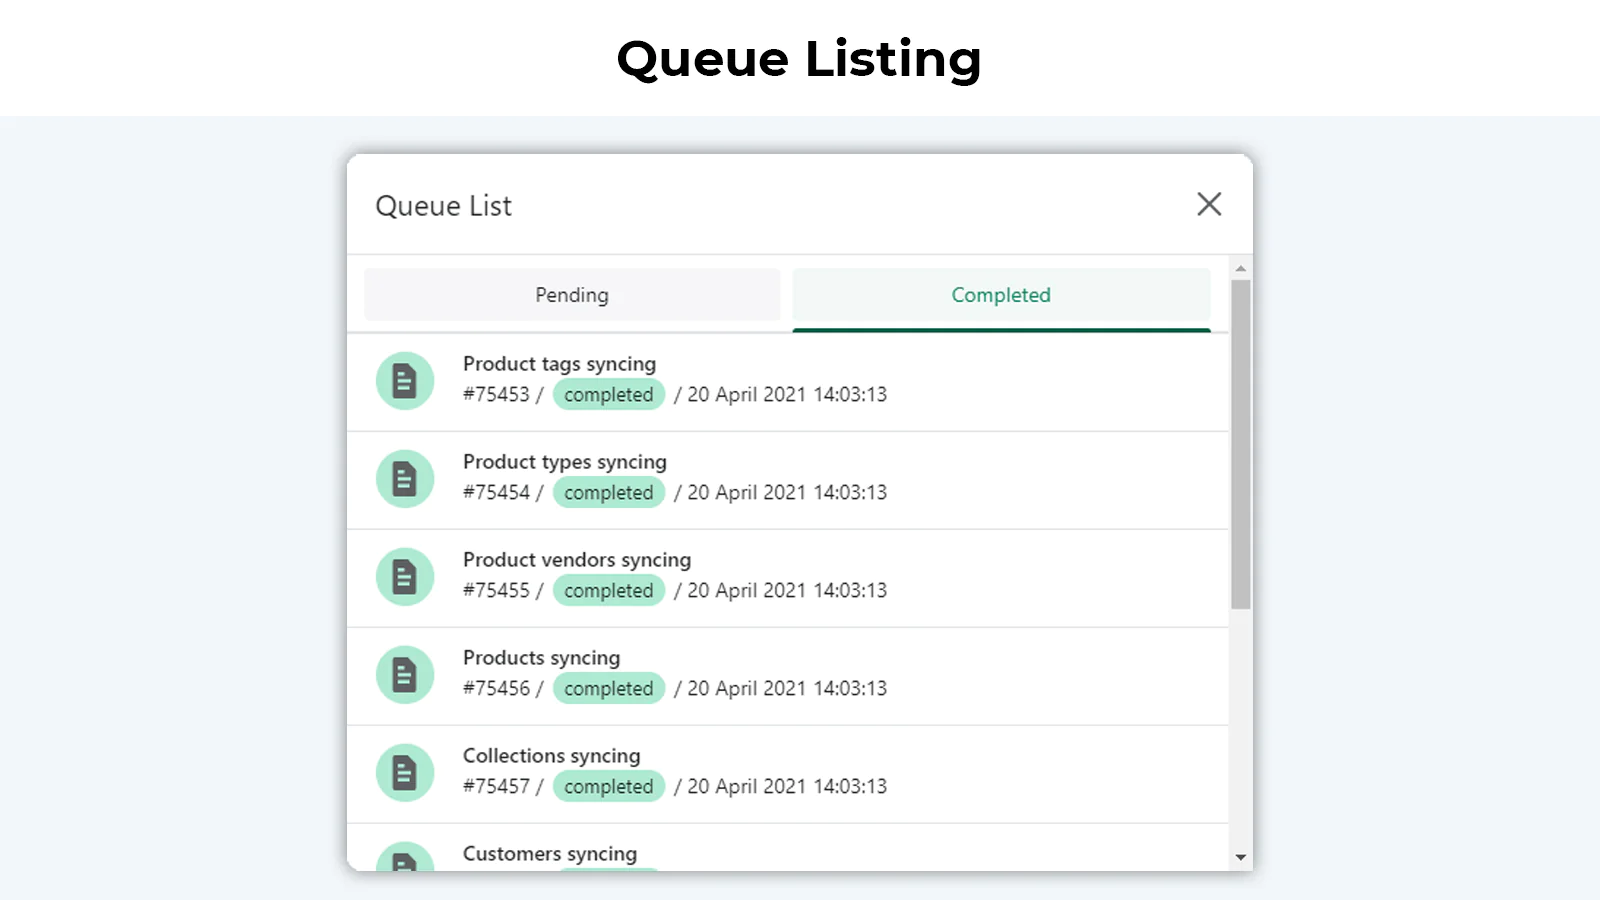The image size is (1600, 900).
Task: Click the queue list scrollbar thumb
Action: point(1240,444)
